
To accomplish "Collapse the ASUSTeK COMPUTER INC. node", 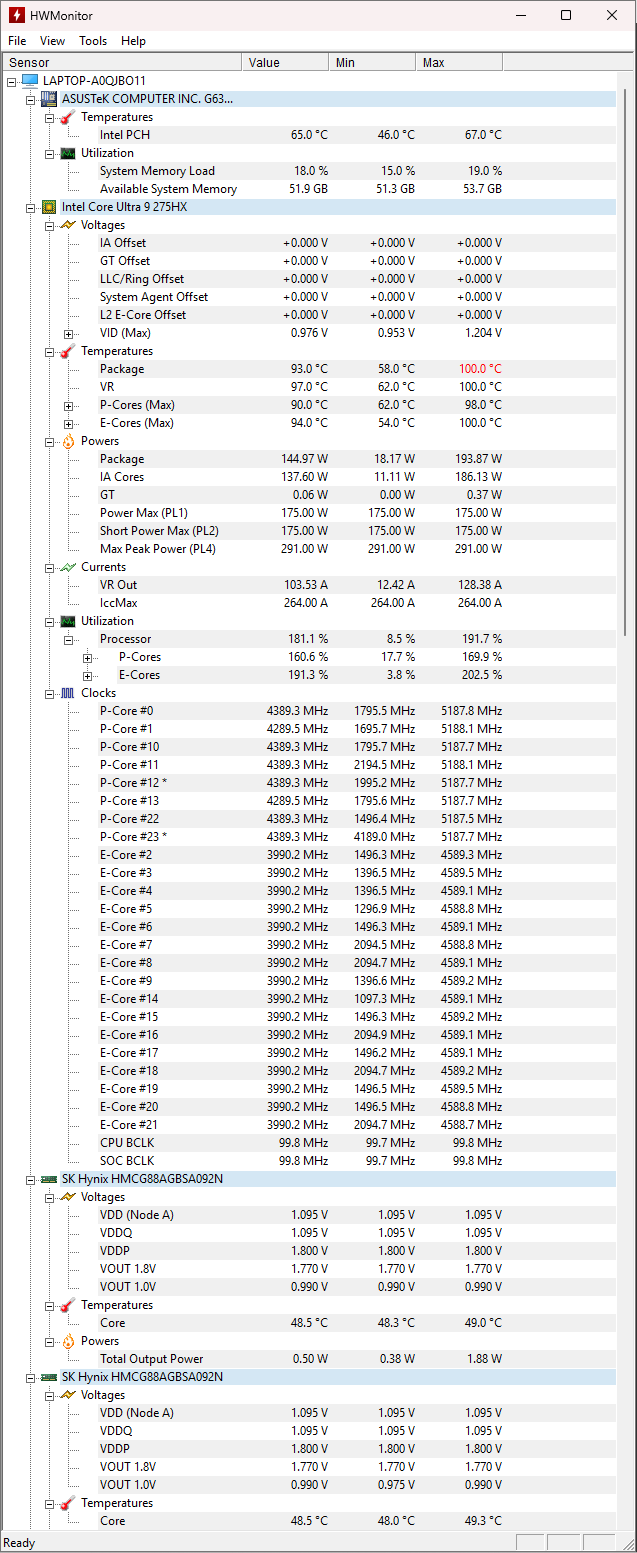I will point(30,99).
